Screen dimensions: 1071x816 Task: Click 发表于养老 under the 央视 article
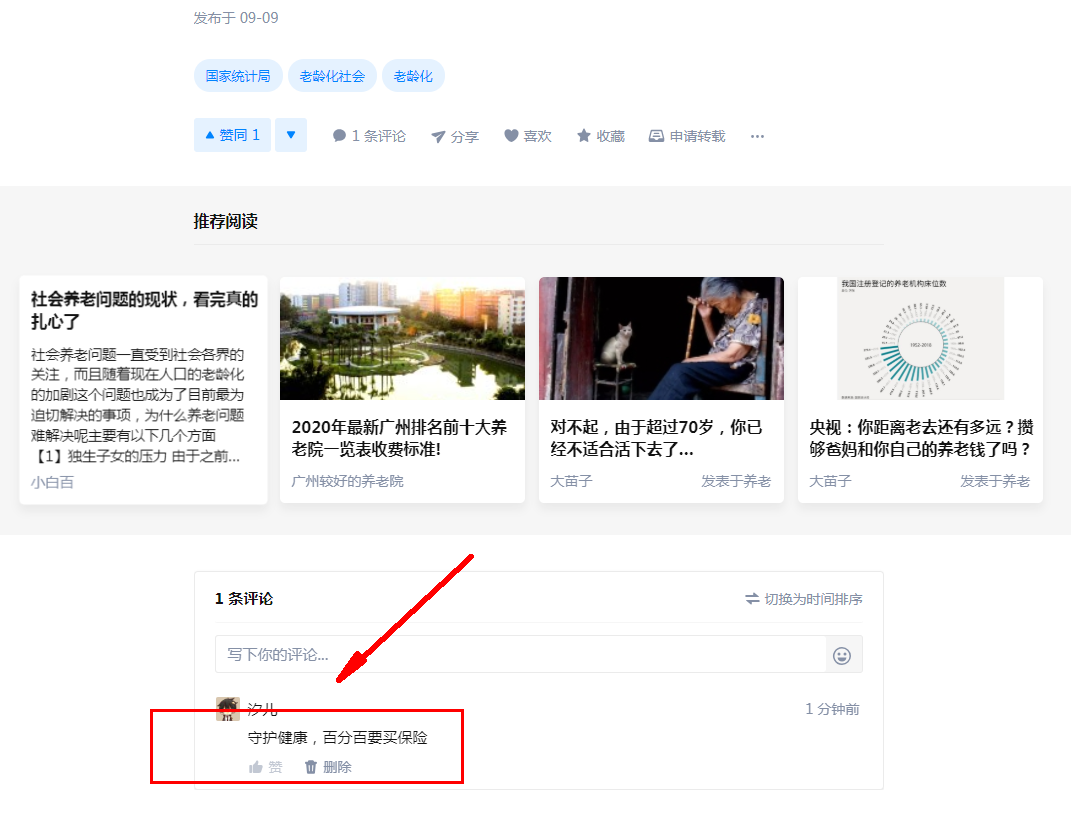(x=994, y=481)
